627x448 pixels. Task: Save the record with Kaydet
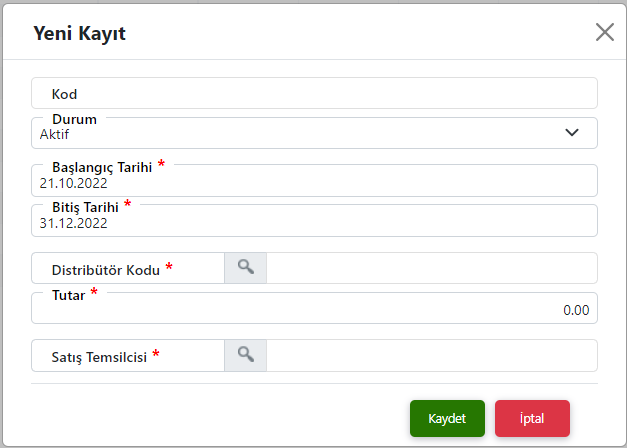[447, 418]
